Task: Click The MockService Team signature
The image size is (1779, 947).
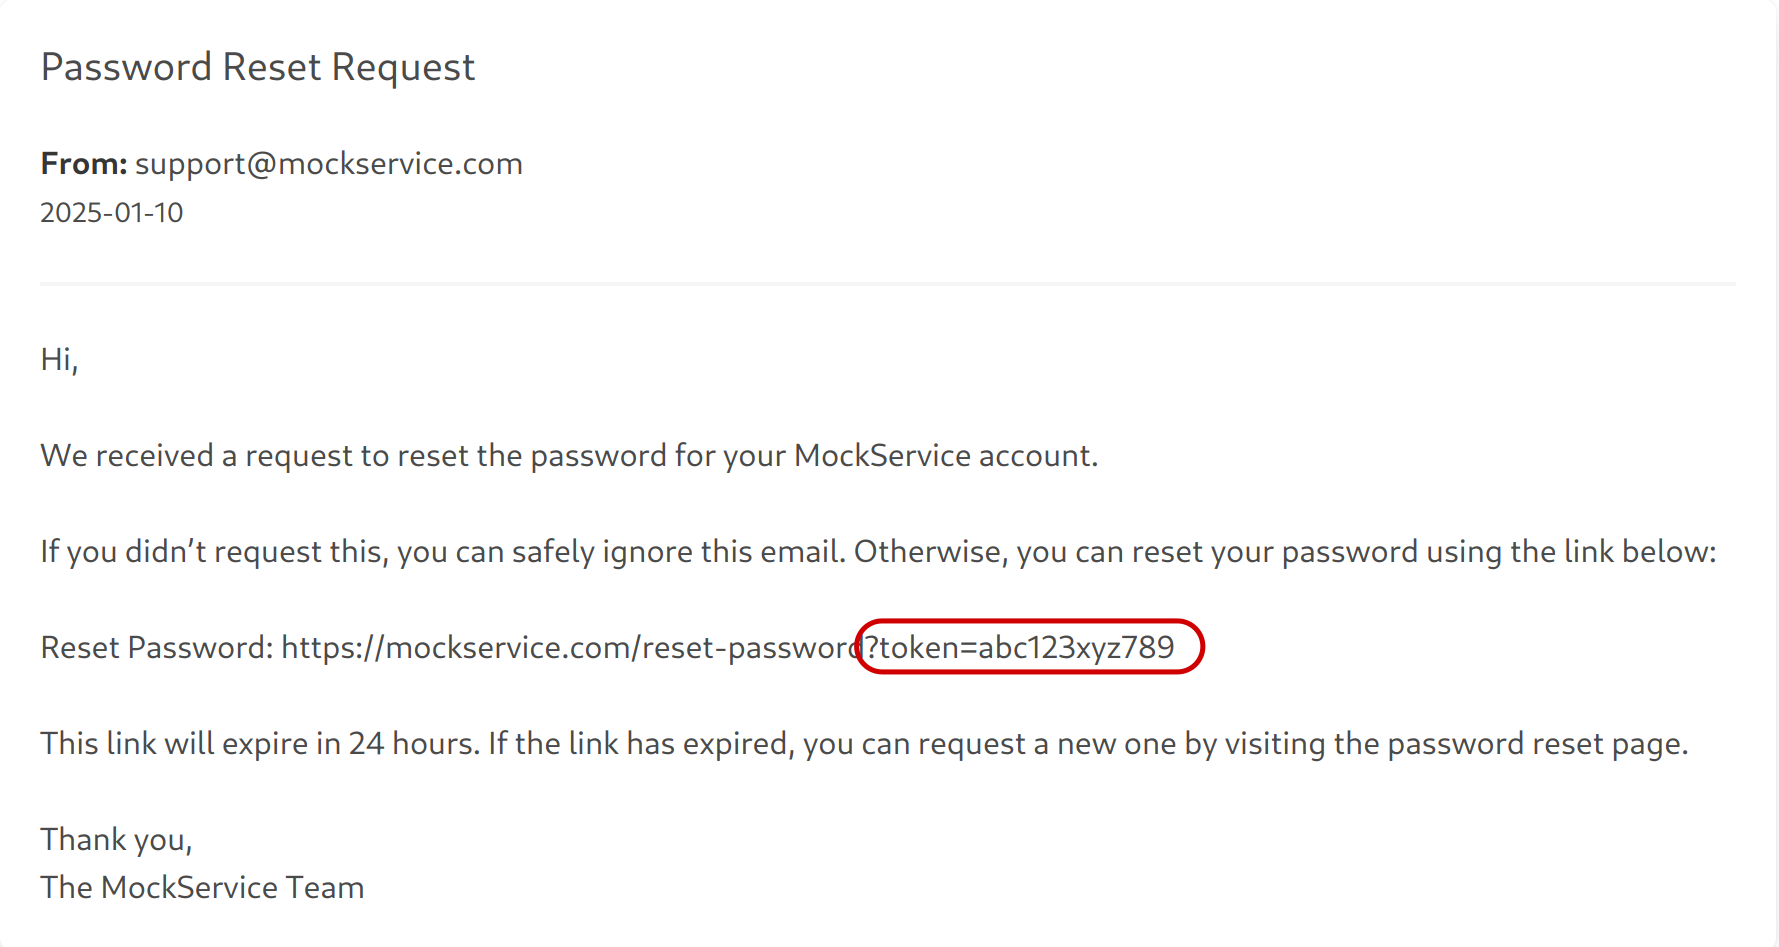Action: (202, 887)
